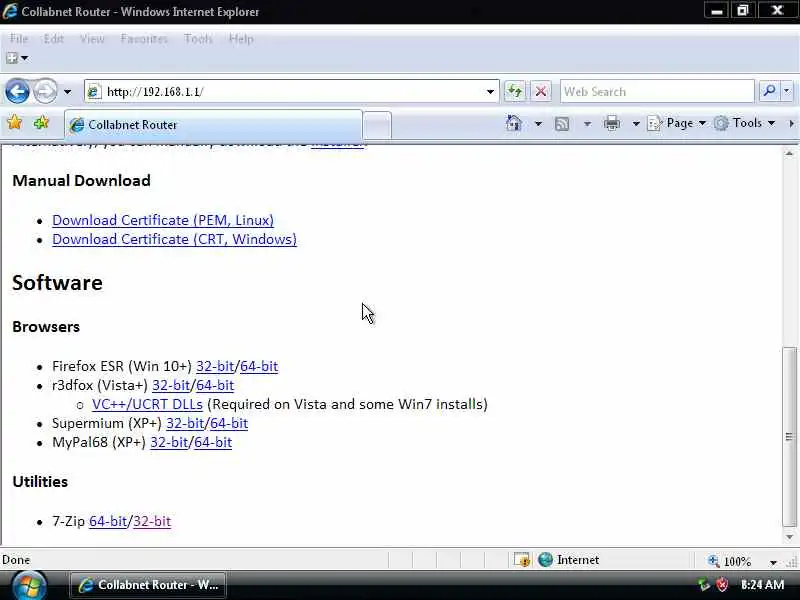
Task: Download r3dfox 64-bit
Action: pos(215,385)
